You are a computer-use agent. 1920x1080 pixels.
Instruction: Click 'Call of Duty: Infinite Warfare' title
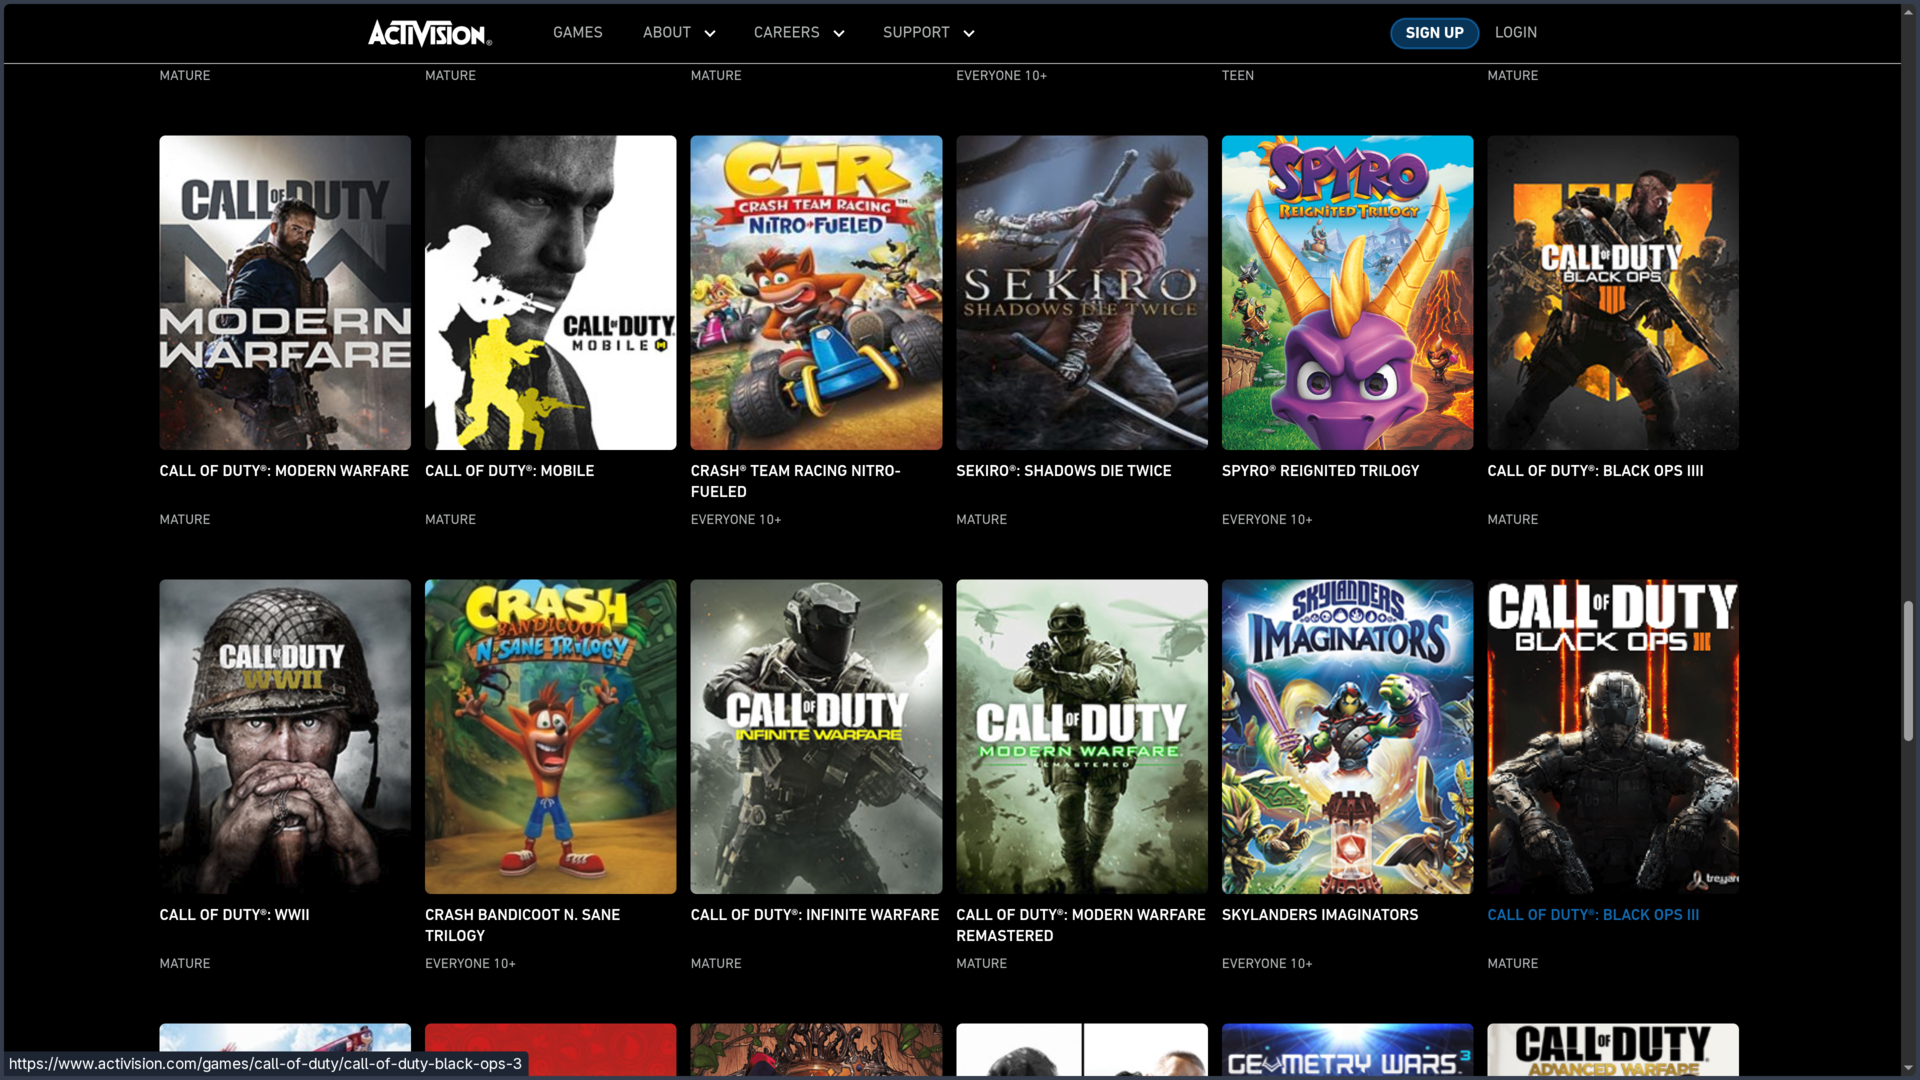[814, 915]
